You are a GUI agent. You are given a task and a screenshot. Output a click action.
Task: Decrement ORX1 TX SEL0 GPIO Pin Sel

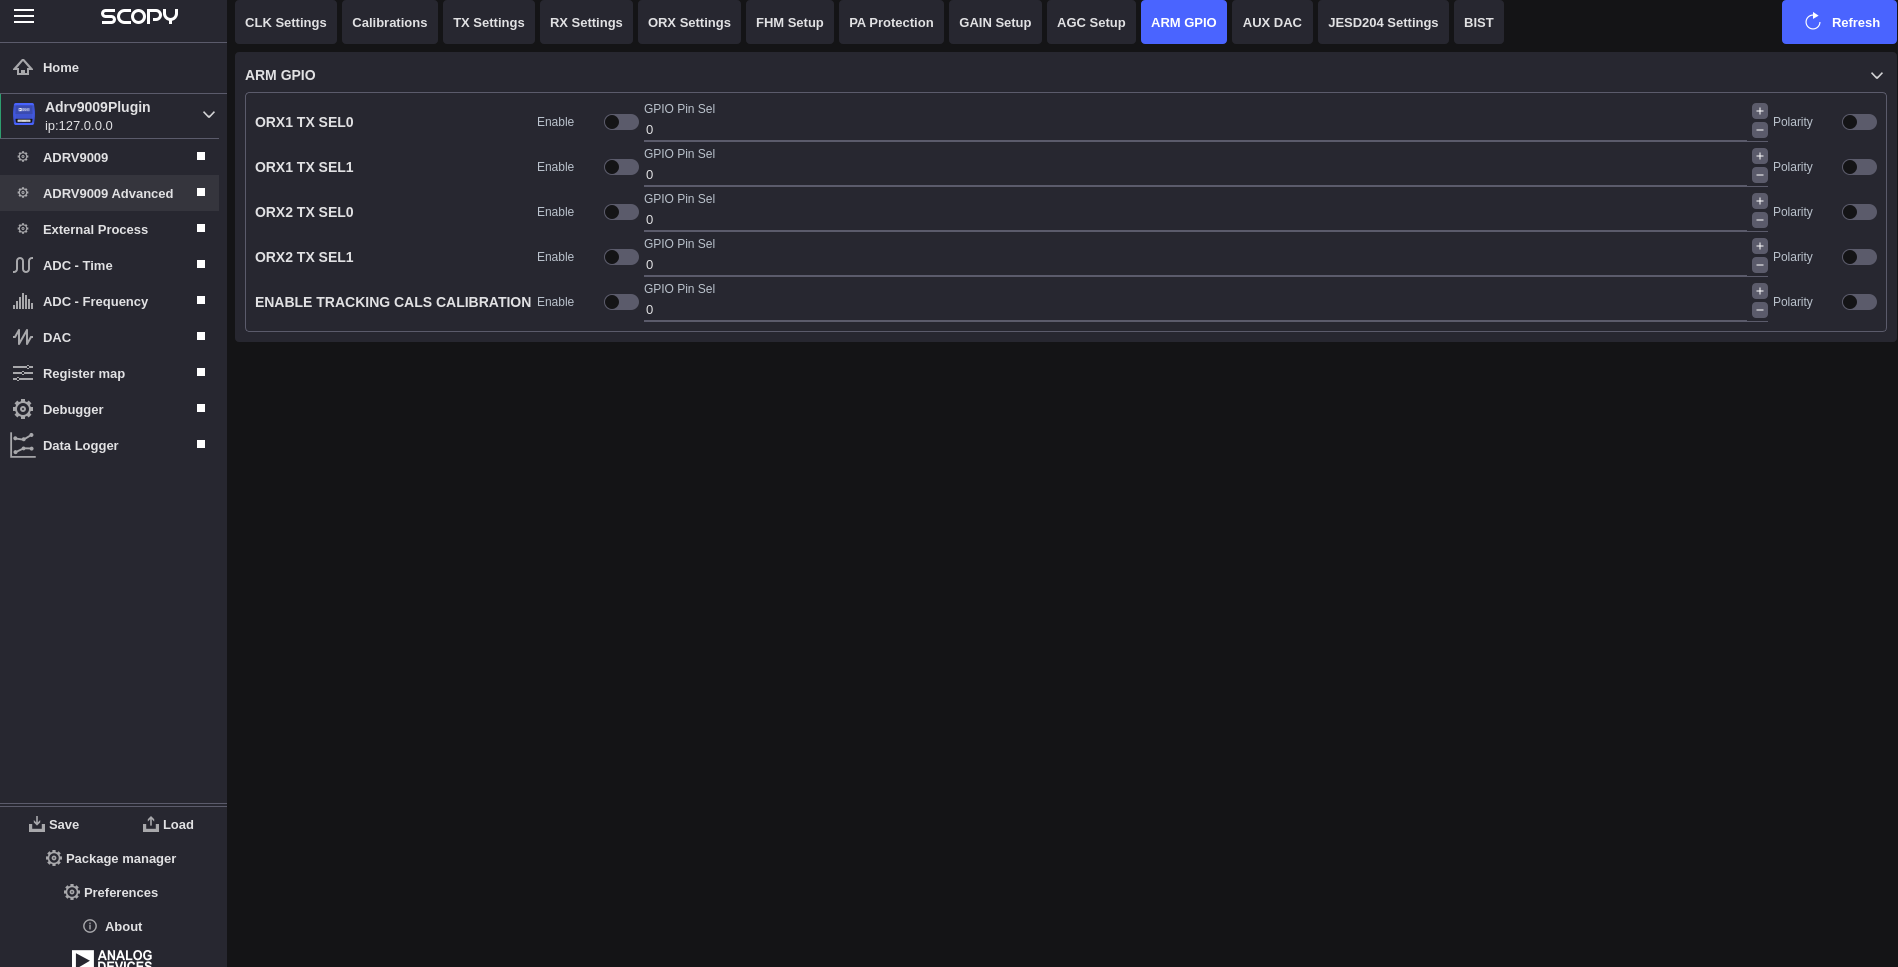(x=1760, y=130)
